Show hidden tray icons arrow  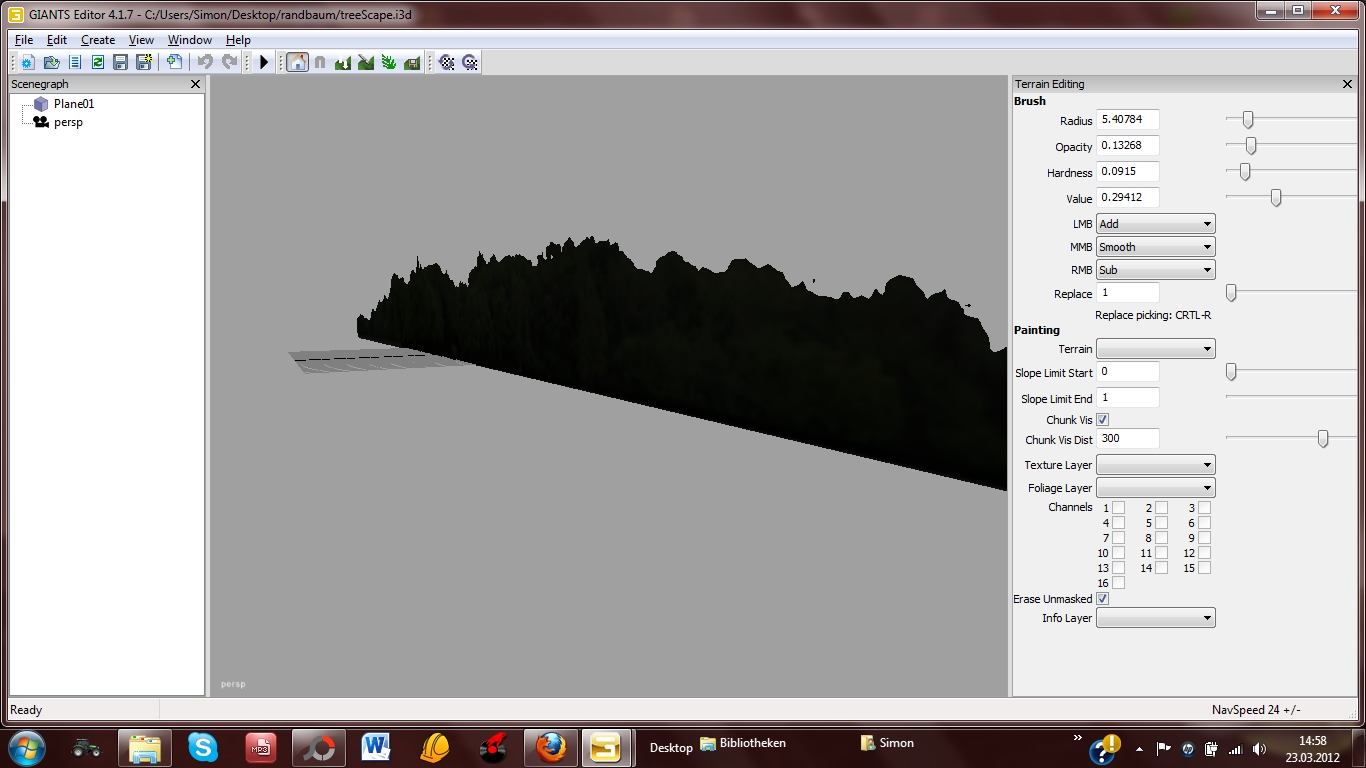[x=1139, y=749]
